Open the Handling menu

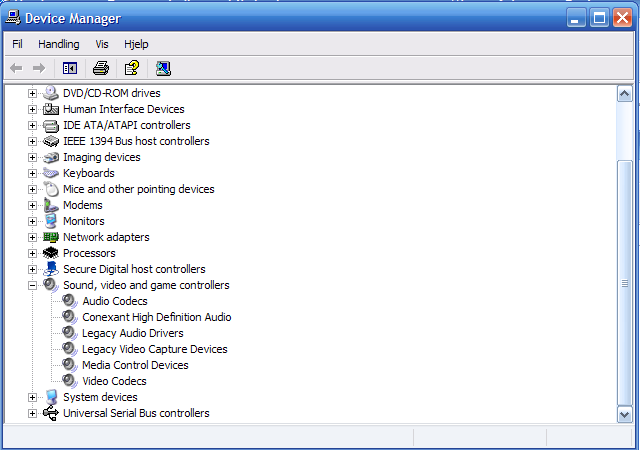click(x=59, y=44)
